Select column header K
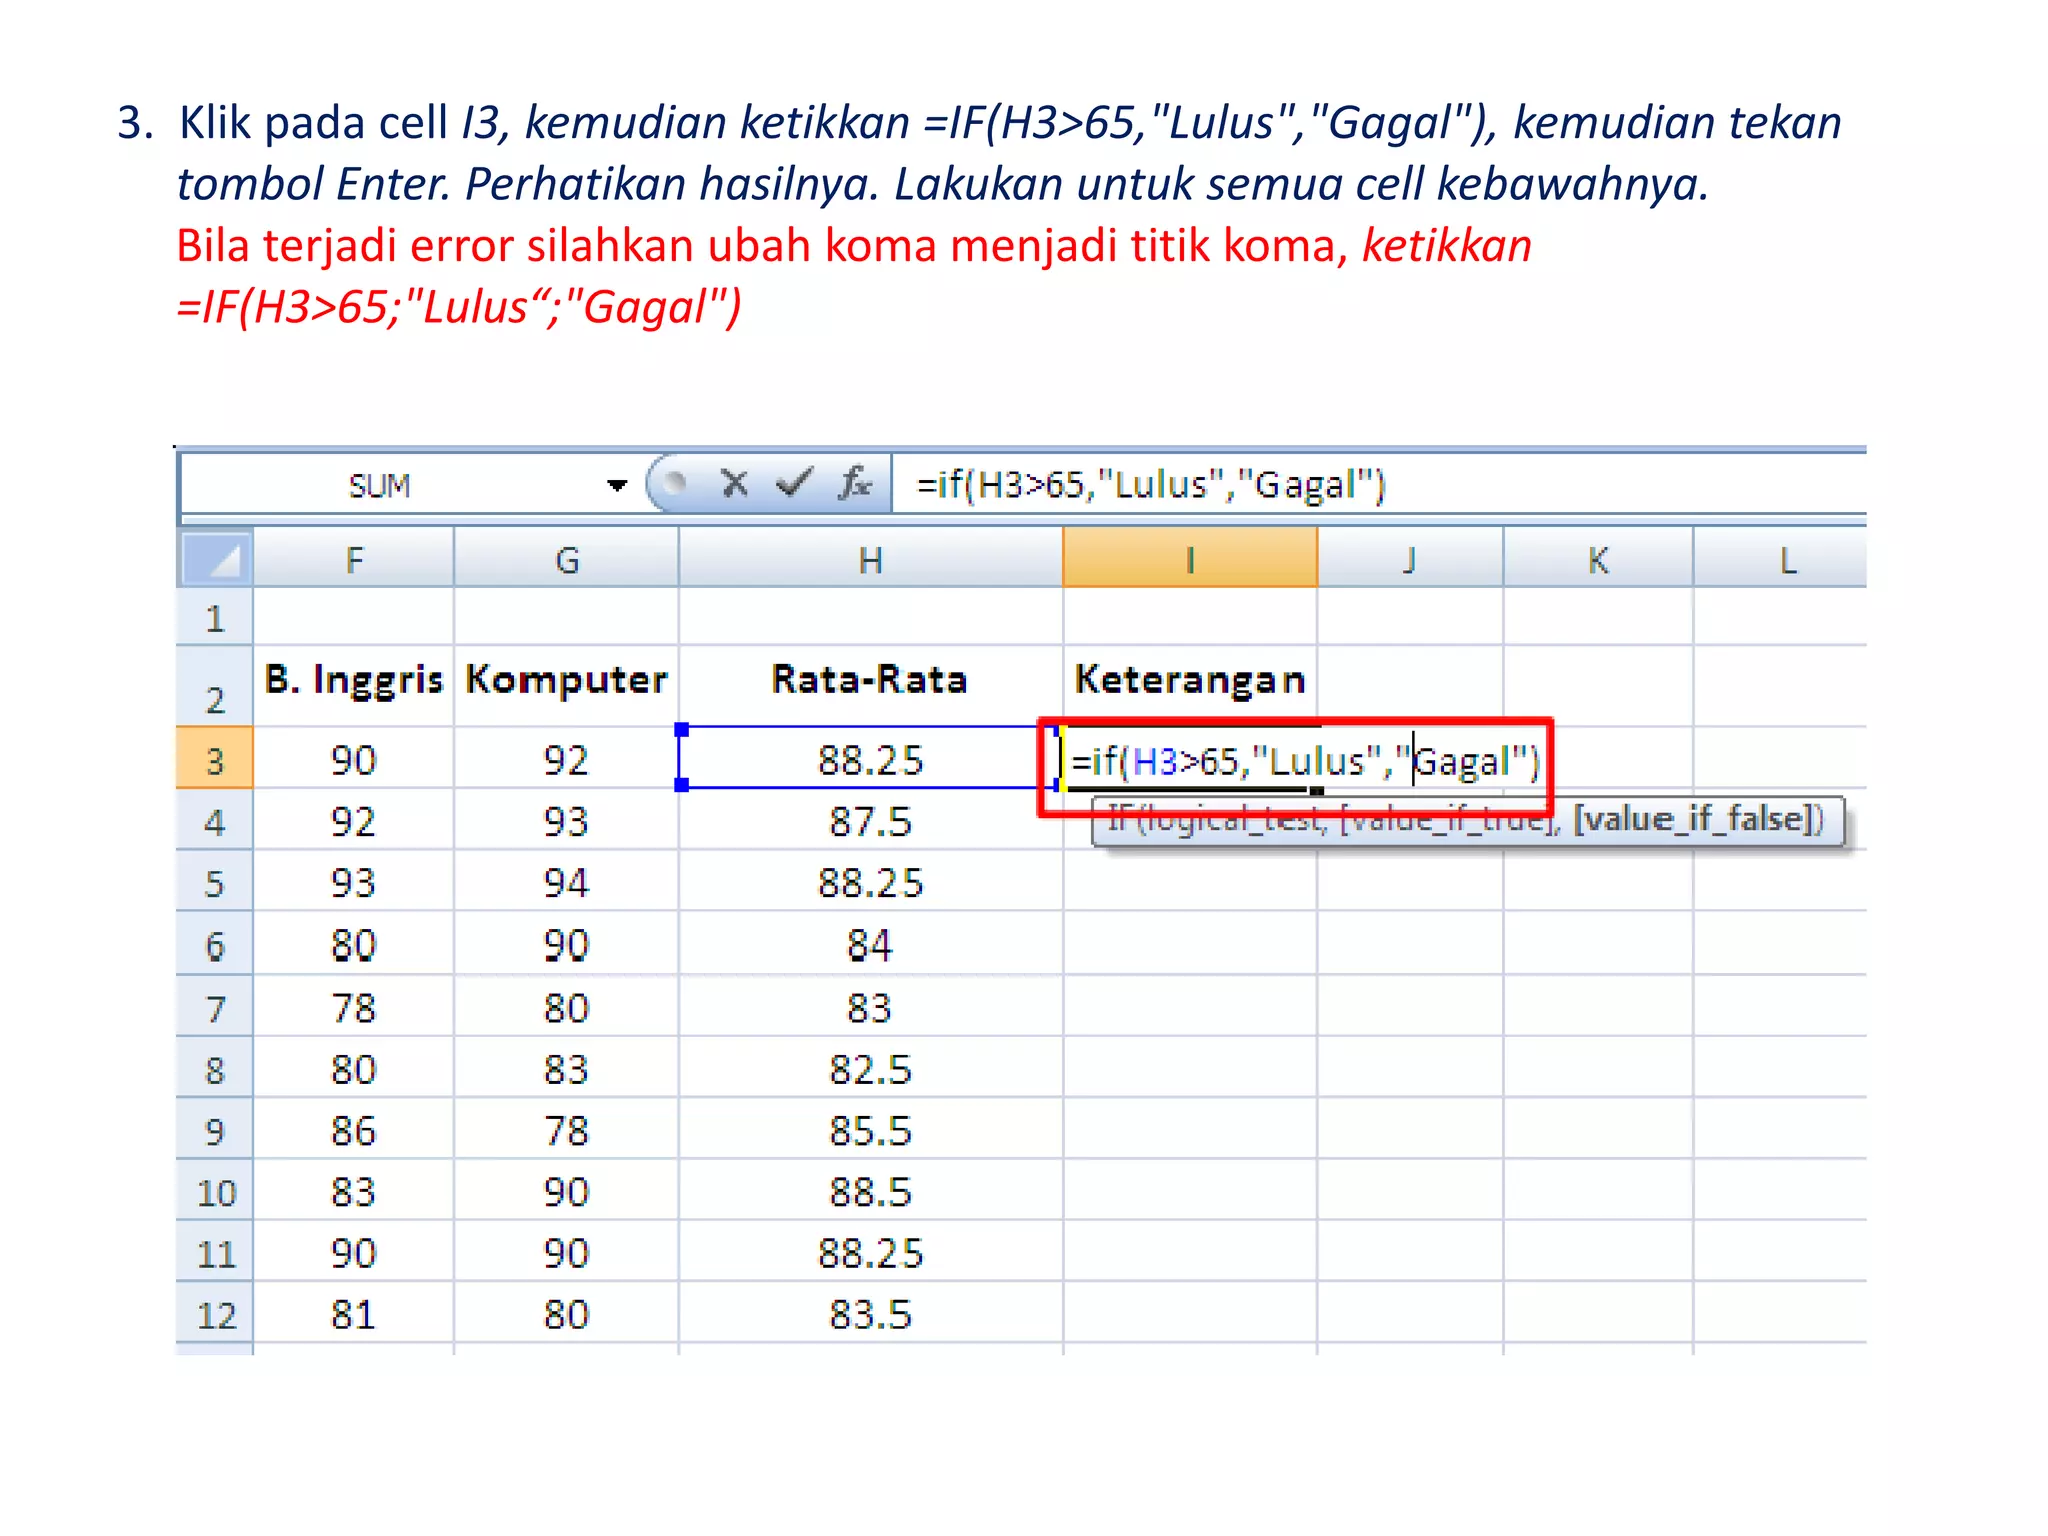Viewport: 2048px width, 1536px height. [x=1597, y=560]
